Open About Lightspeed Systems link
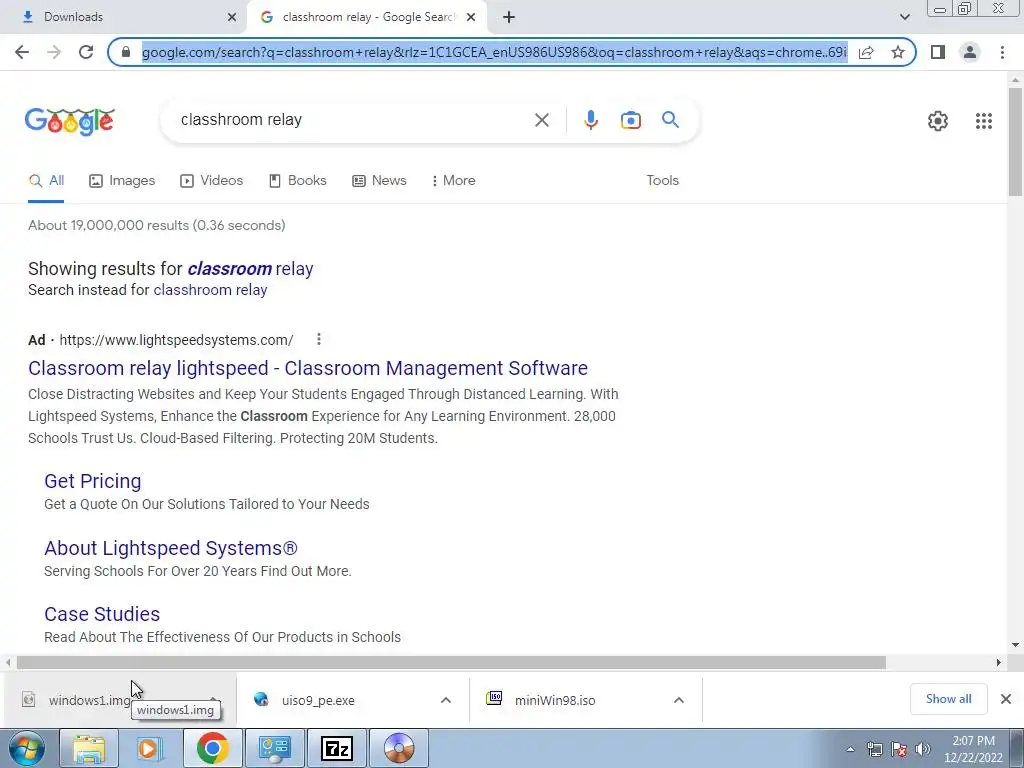This screenshot has height=768, width=1024. (170, 548)
